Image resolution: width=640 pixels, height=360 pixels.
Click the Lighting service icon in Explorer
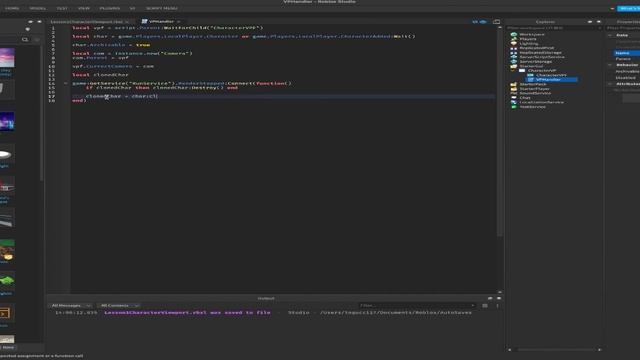coord(514,43)
